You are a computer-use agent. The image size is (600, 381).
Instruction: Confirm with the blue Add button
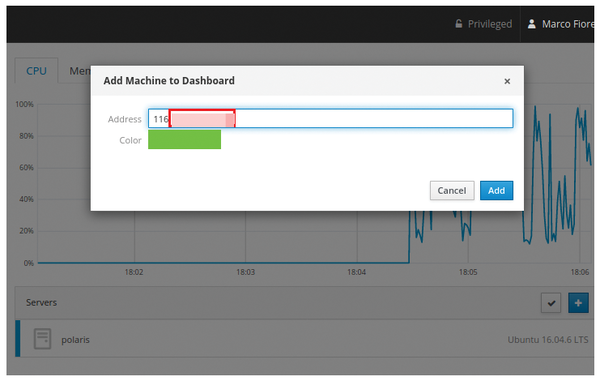pos(496,190)
